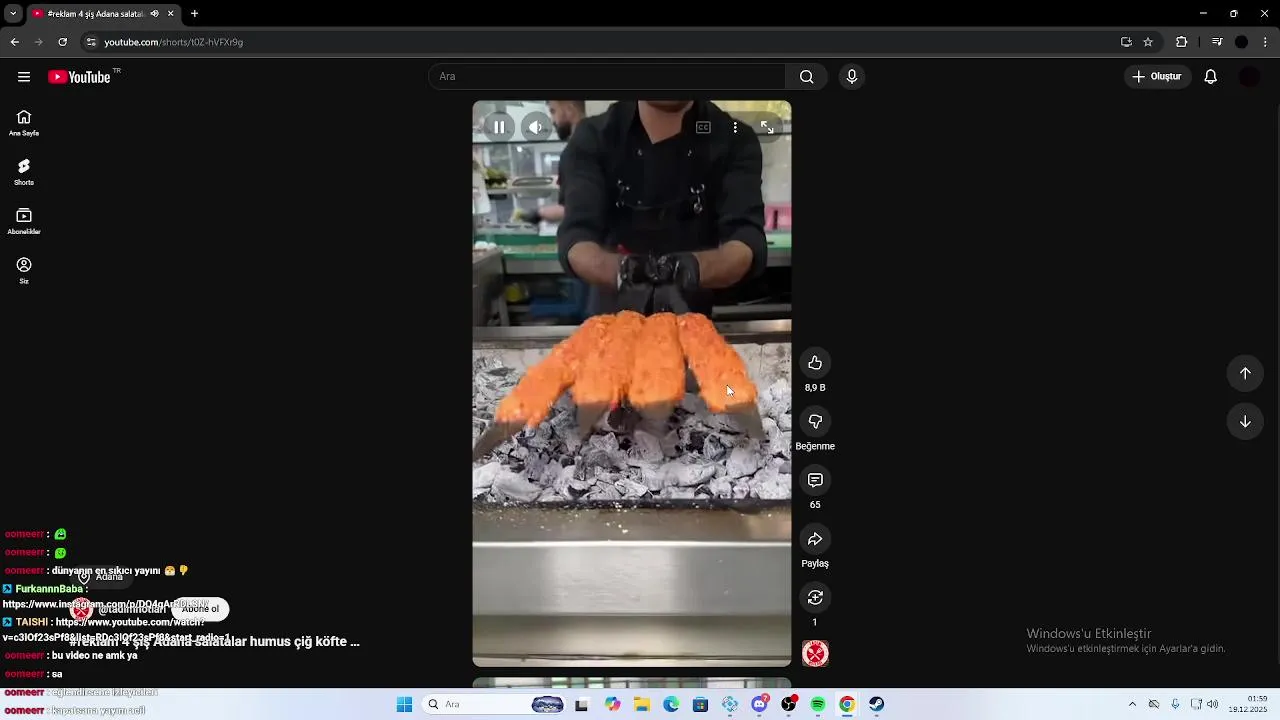The image size is (1280, 720).
Task: Open Chrome three-dot menu
Action: pos(1265,42)
